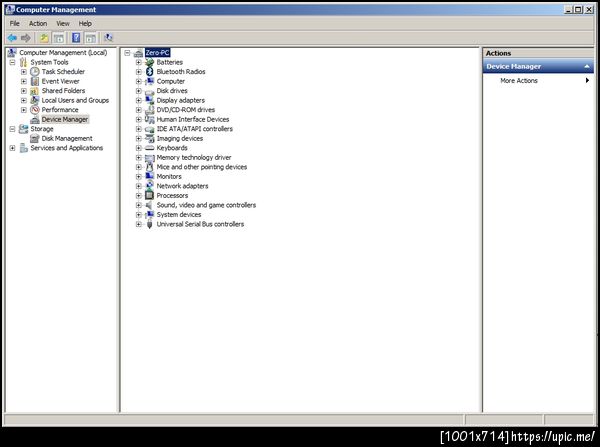Click the Back arrow toolbar icon
600x447 pixels.
click(x=12, y=38)
